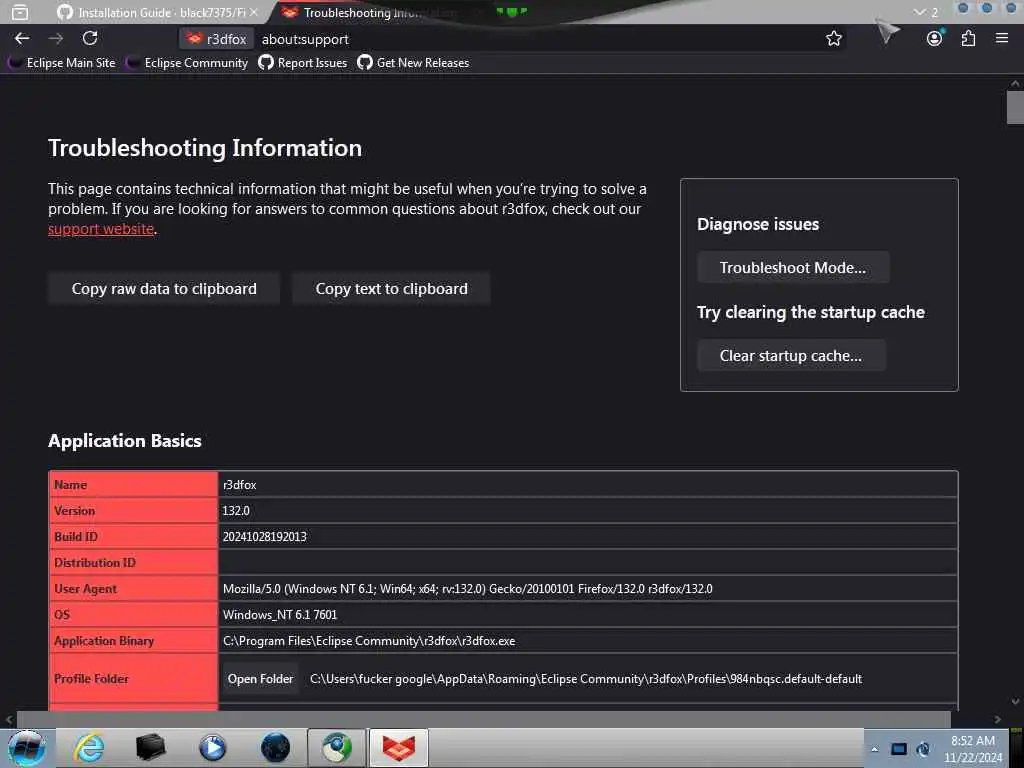This screenshot has height=768, width=1024.
Task: Open the extensions puzzle icon
Action: (x=968, y=39)
